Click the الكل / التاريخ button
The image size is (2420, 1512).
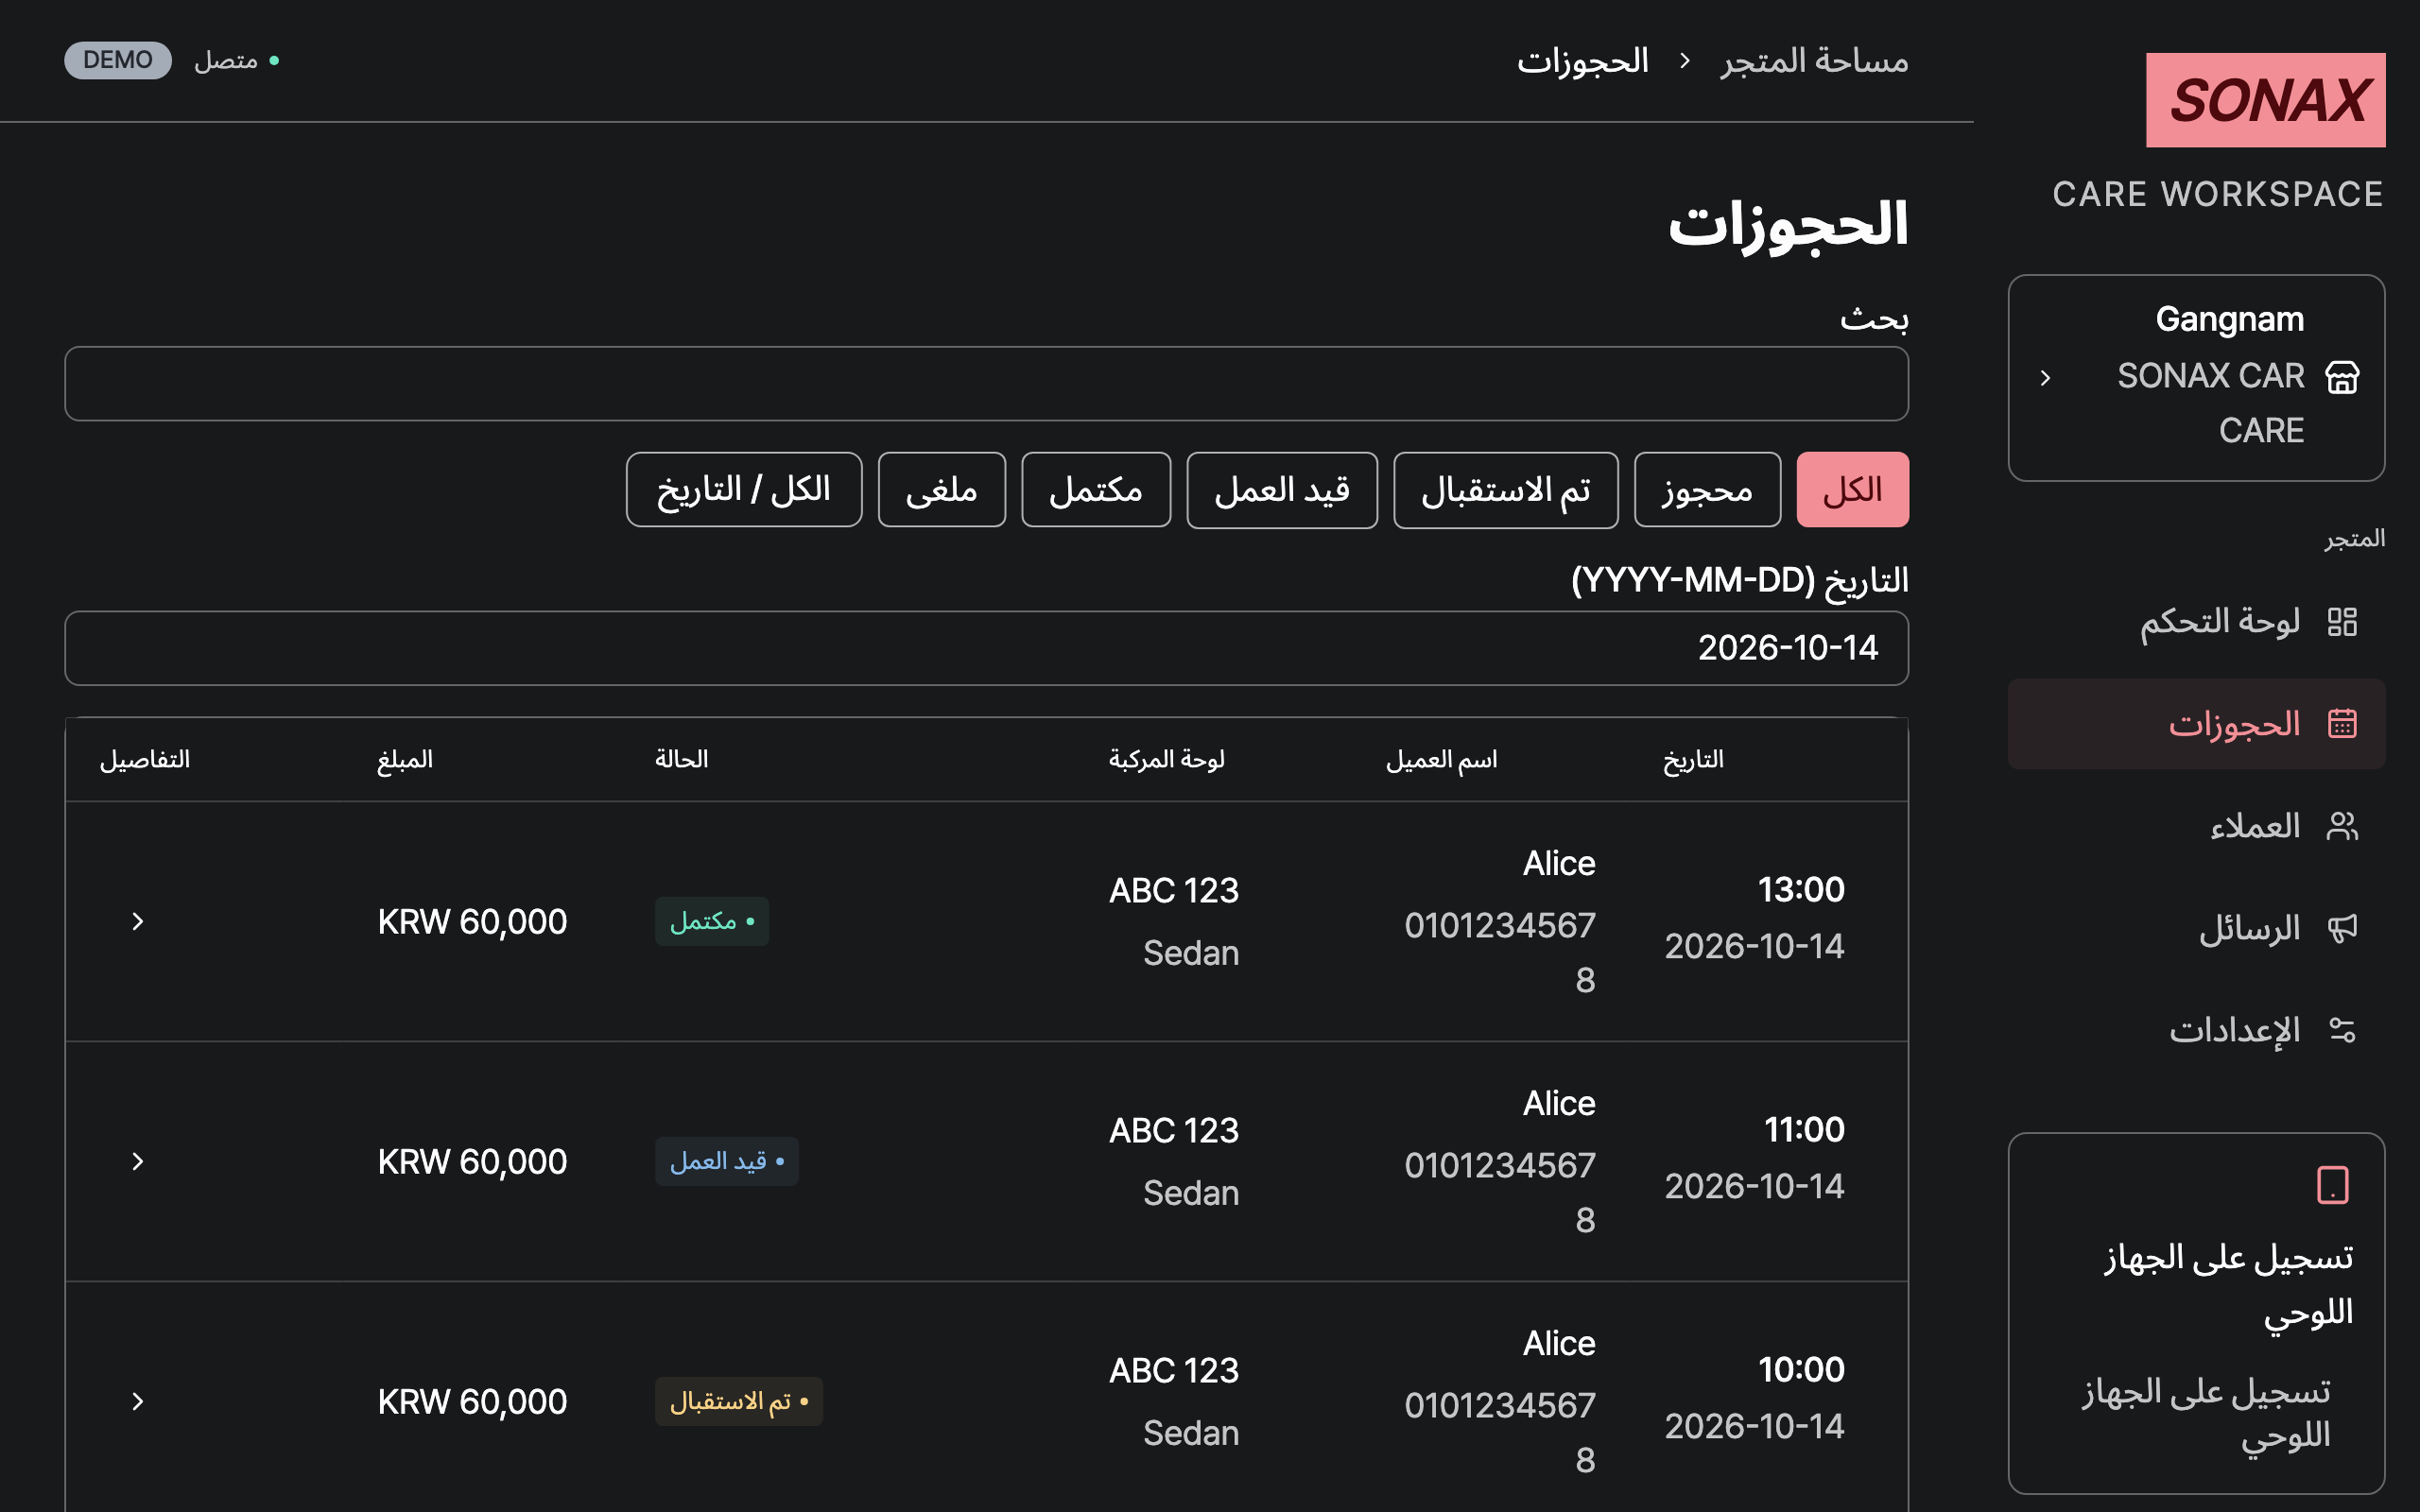pos(744,490)
